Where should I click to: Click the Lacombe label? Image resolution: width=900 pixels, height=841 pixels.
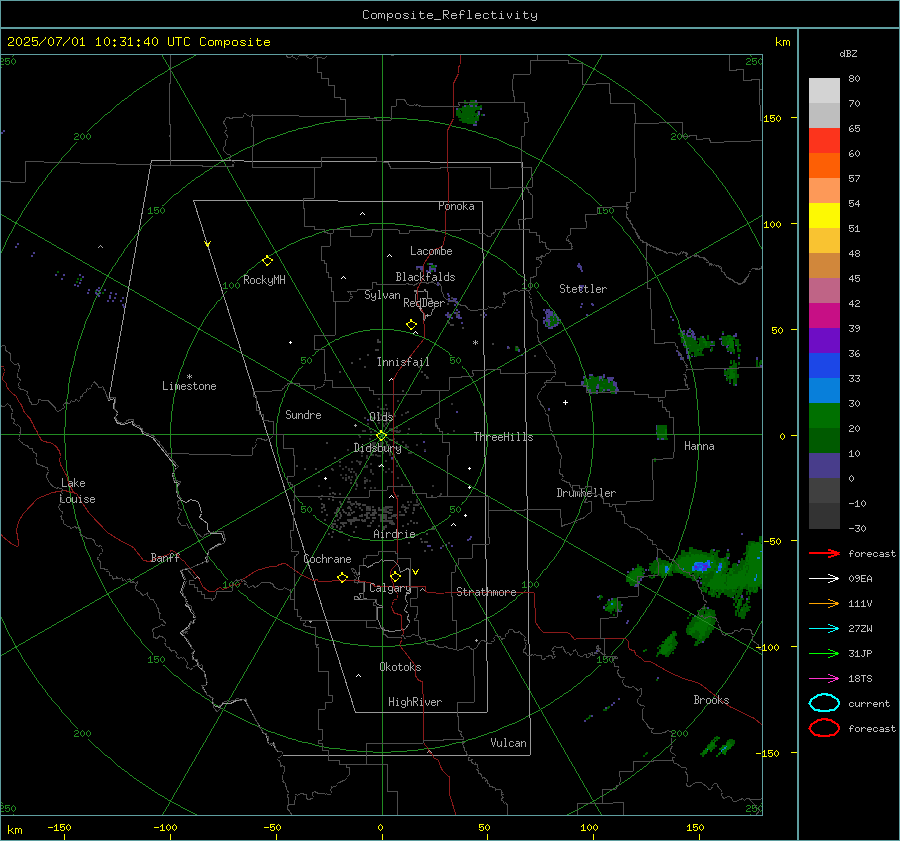click(x=431, y=251)
